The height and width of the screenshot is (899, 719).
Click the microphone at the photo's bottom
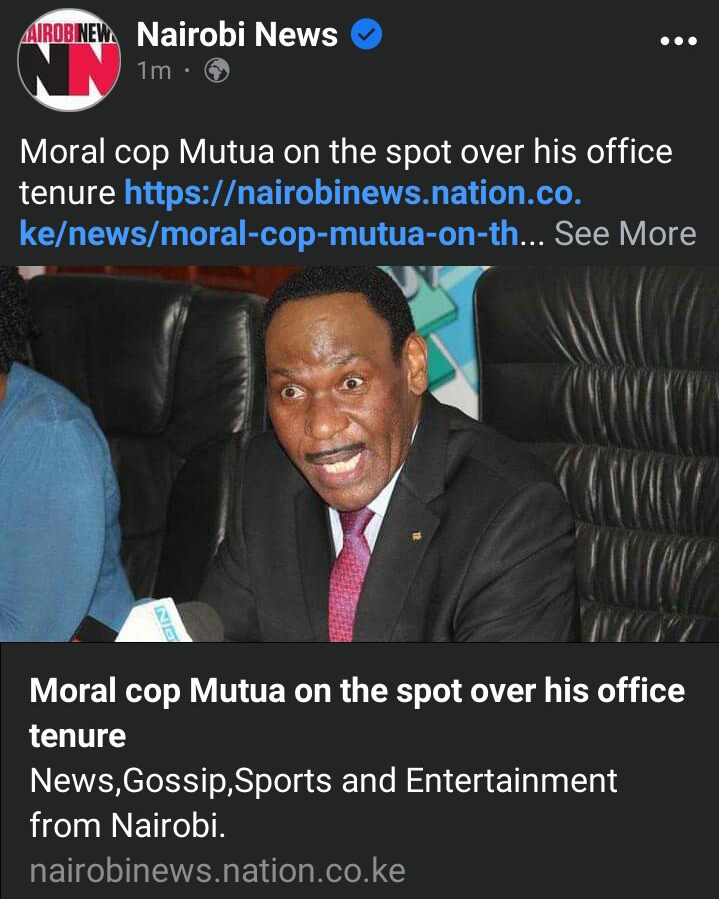click(166, 621)
